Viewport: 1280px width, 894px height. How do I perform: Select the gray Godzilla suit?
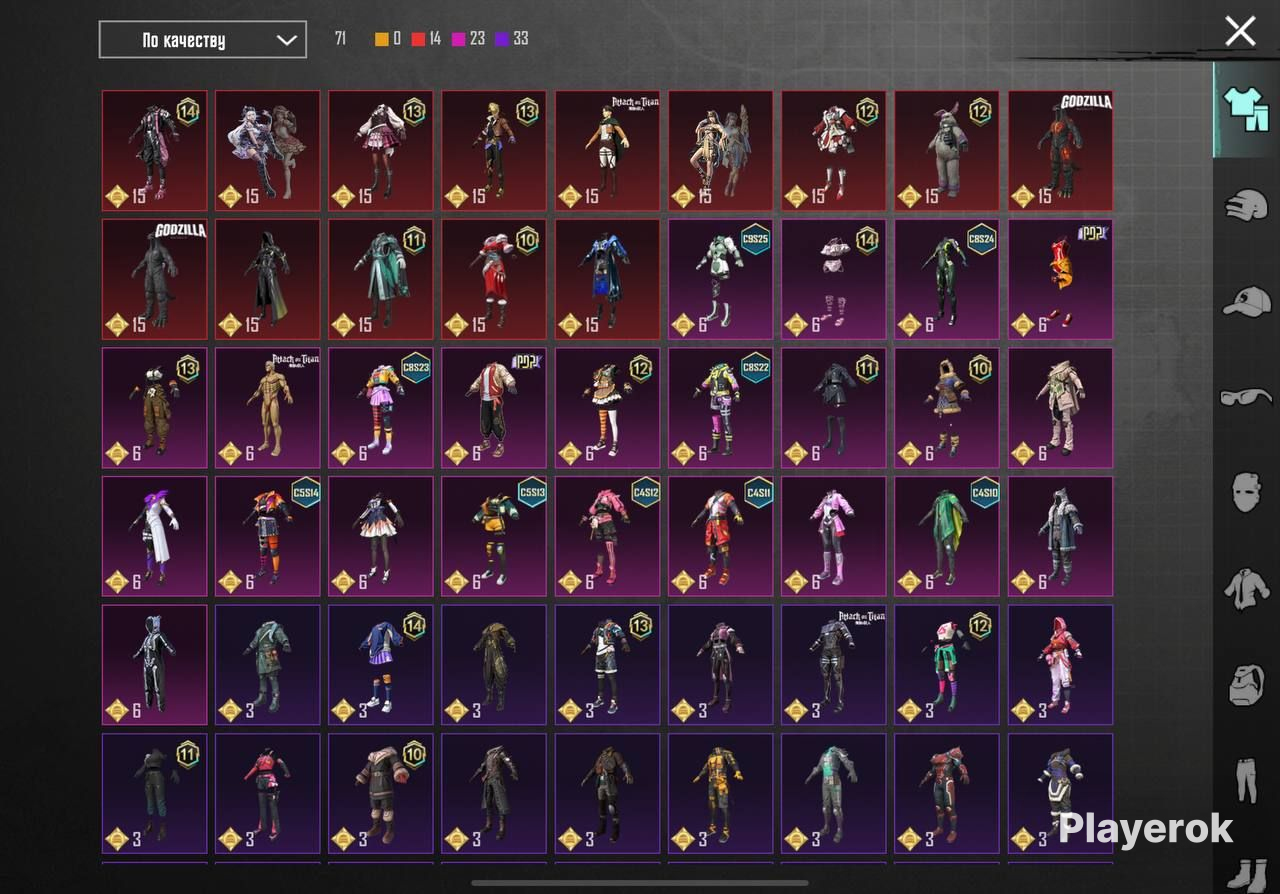pyautogui.click(x=155, y=280)
